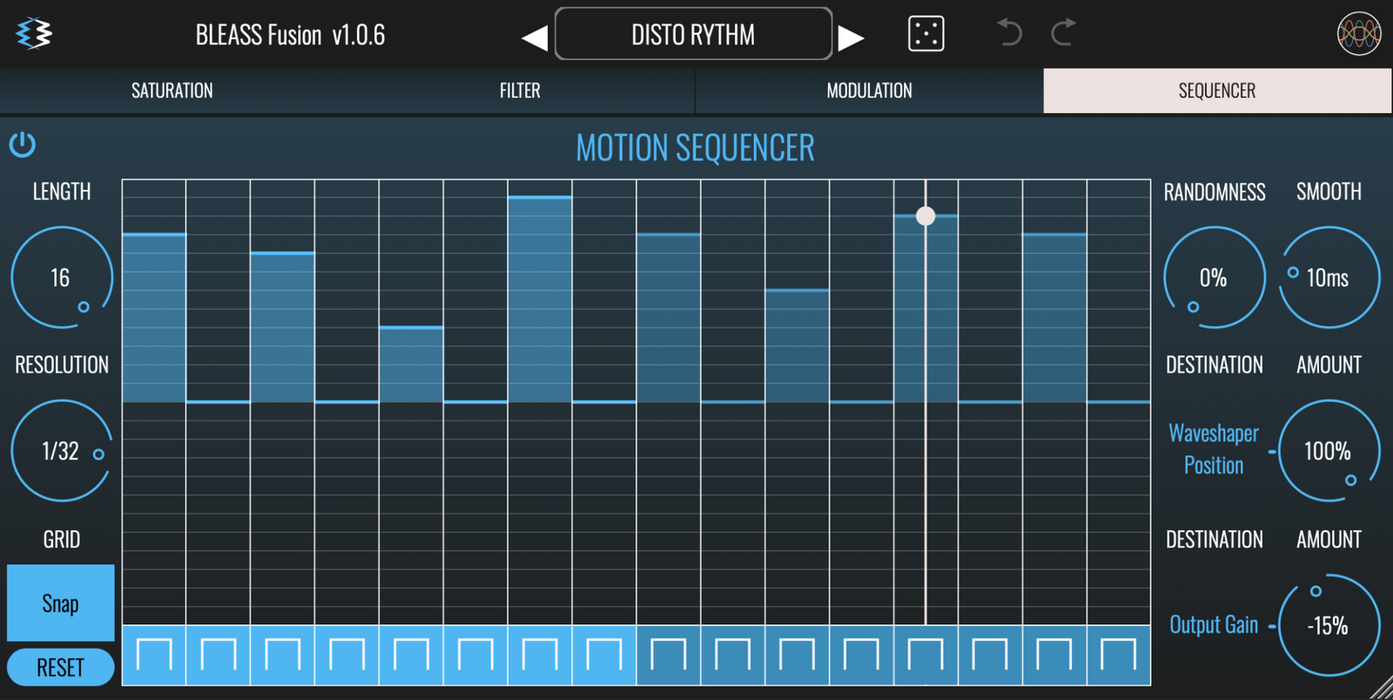
Task: Open the FILTER tab
Action: (520, 91)
